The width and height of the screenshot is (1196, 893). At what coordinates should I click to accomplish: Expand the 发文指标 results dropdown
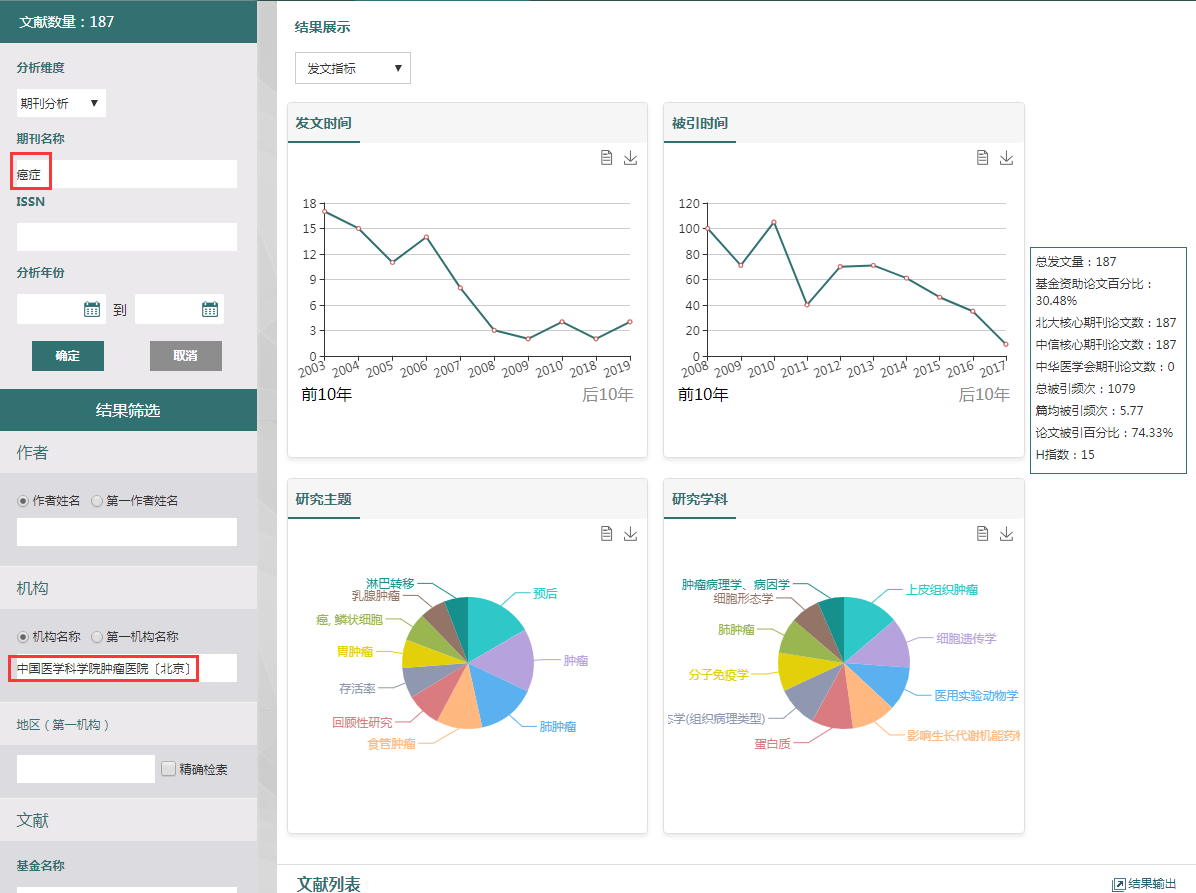[x=353, y=68]
